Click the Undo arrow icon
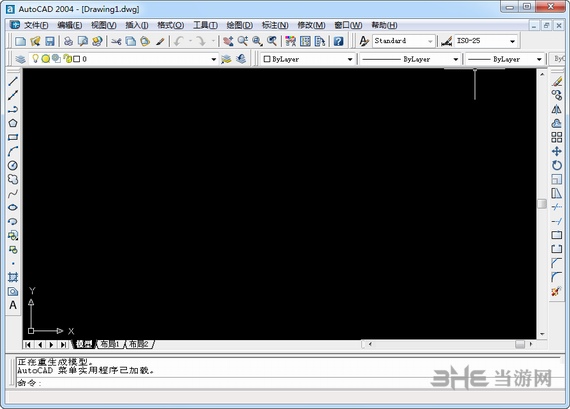 [x=179, y=41]
